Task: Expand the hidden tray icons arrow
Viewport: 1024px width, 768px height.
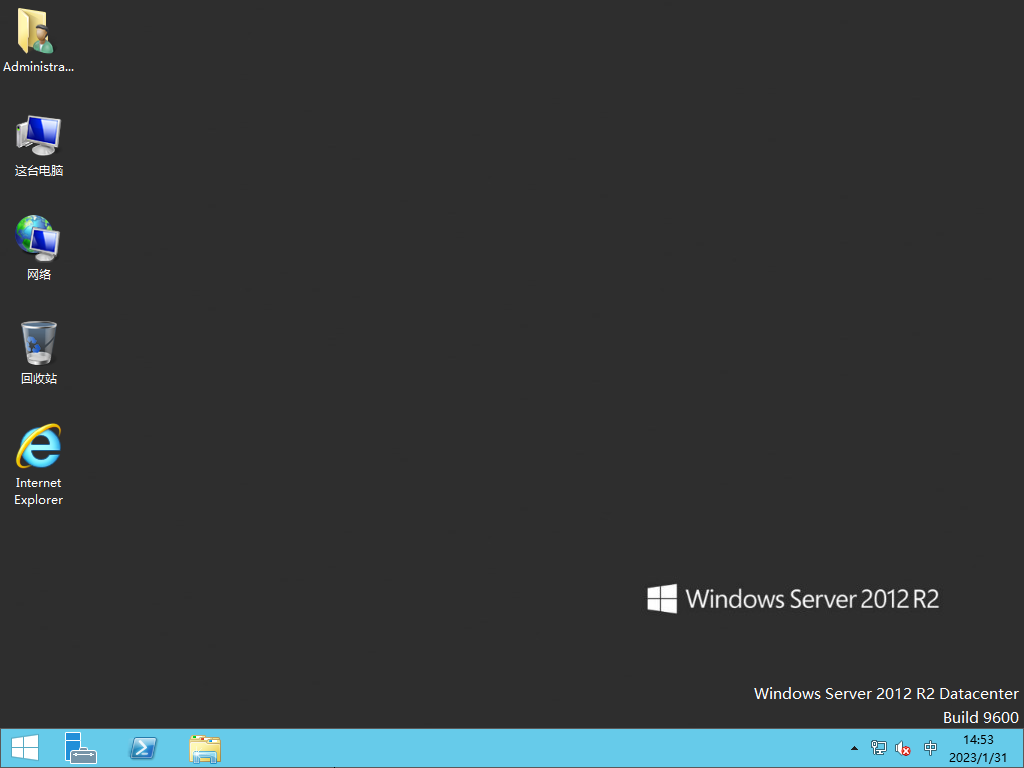Action: 854,748
